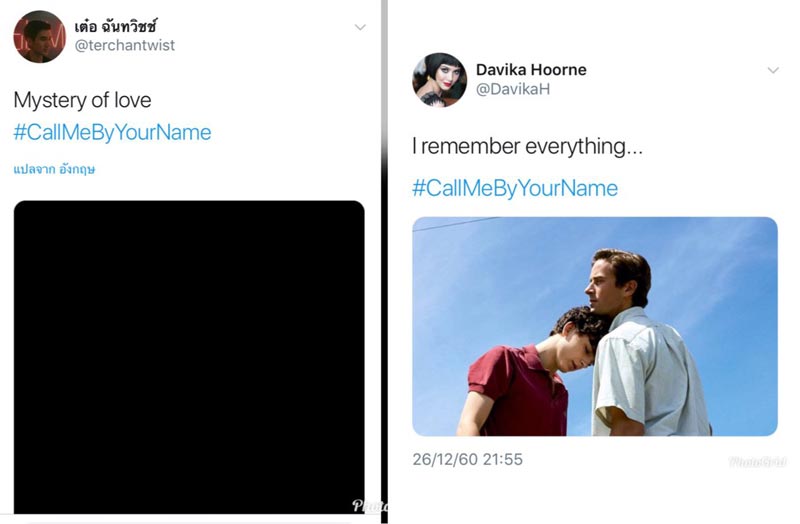The image size is (800, 524).
Task: Open #CallMeByYourName under "I remember everything..."
Action: click(x=515, y=188)
